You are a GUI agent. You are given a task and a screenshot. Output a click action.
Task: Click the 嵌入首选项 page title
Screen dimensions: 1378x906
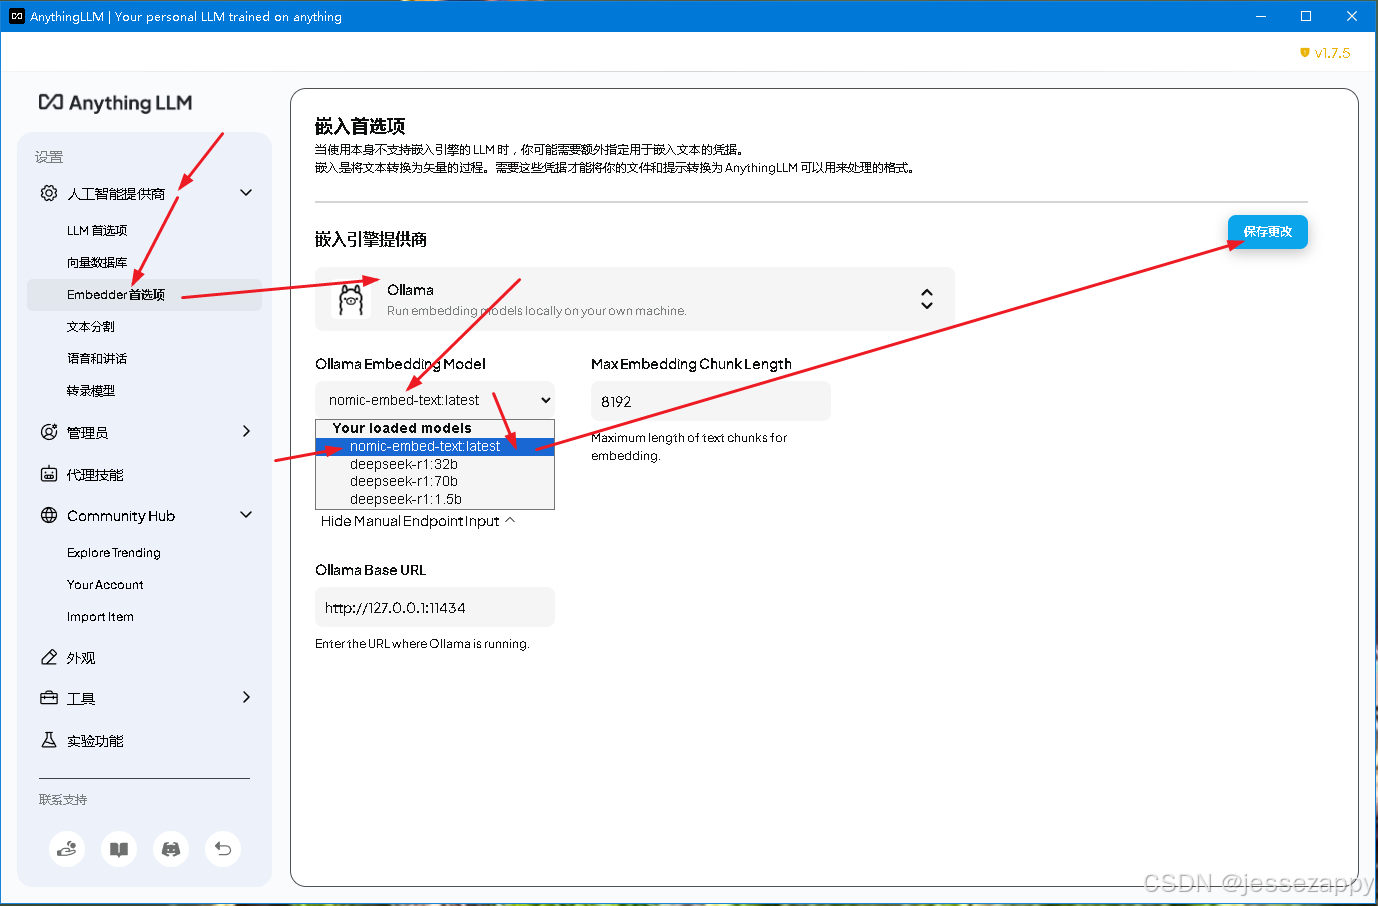(360, 126)
